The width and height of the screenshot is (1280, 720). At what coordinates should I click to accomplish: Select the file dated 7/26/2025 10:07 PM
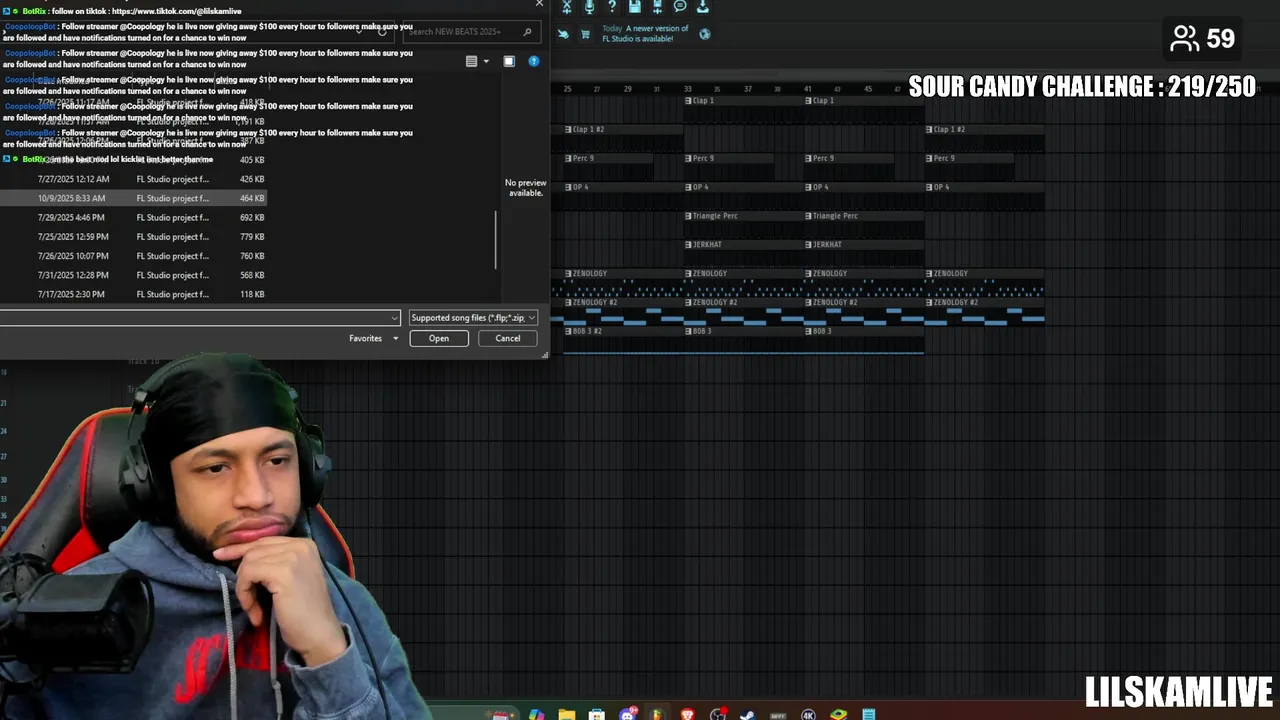point(133,256)
